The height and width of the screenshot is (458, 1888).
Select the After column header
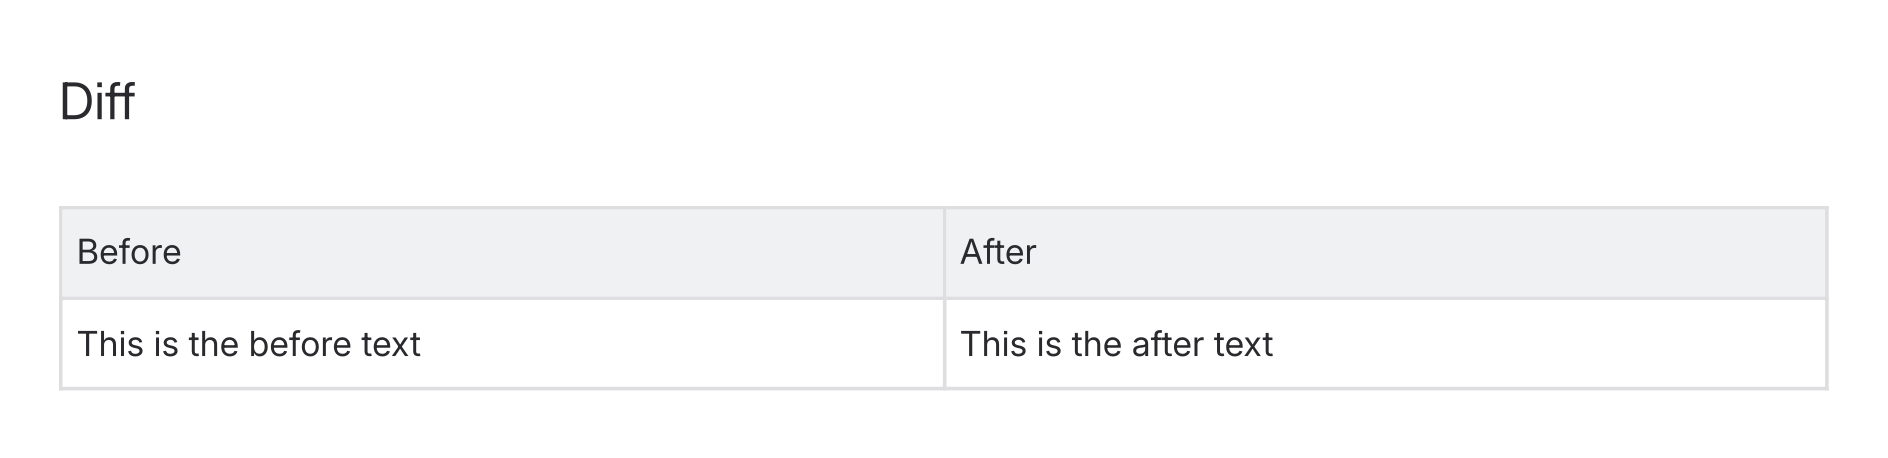(998, 252)
